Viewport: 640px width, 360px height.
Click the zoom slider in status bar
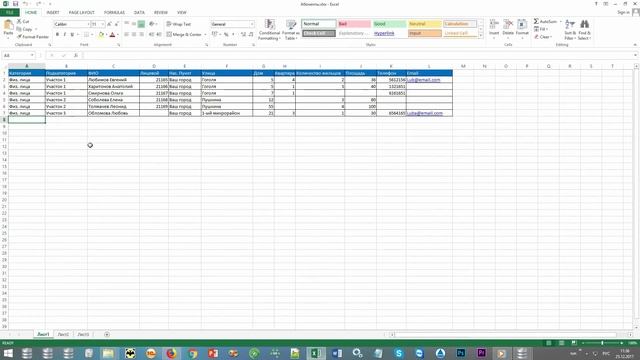[x=602, y=343]
